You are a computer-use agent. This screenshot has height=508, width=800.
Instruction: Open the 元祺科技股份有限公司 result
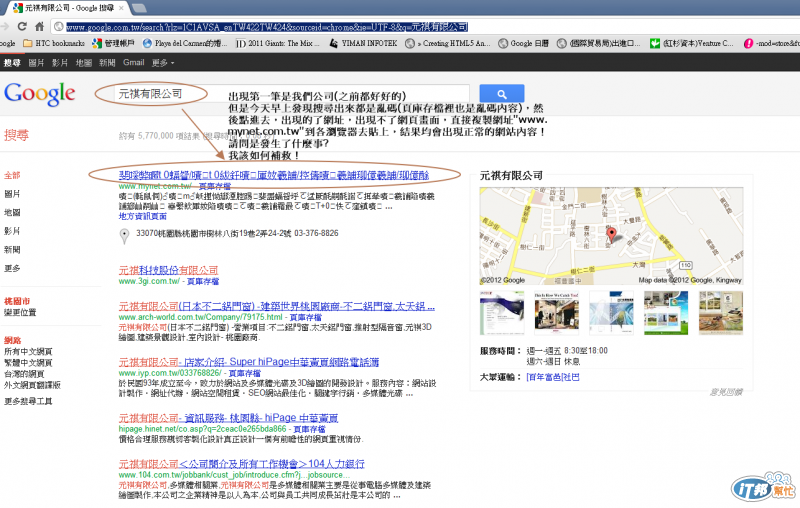click(168, 270)
